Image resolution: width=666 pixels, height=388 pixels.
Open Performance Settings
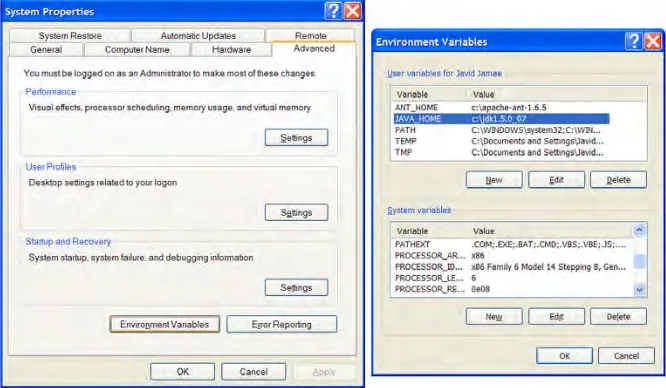[296, 138]
